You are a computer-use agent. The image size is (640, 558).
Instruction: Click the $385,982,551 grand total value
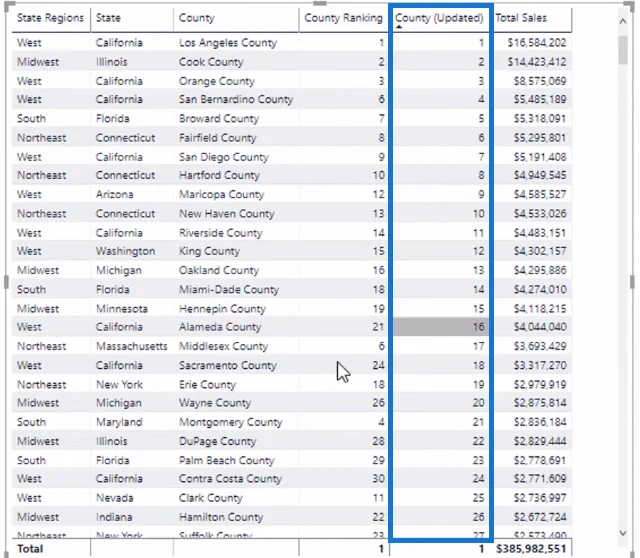[531, 549]
